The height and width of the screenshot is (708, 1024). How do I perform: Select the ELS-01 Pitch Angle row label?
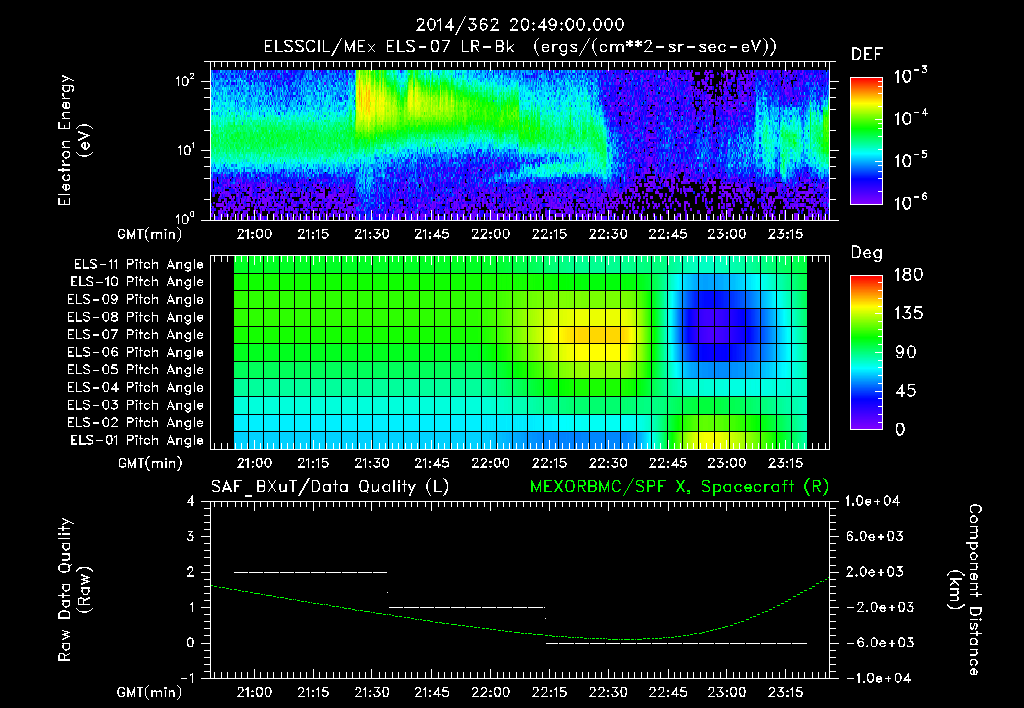pos(136,440)
